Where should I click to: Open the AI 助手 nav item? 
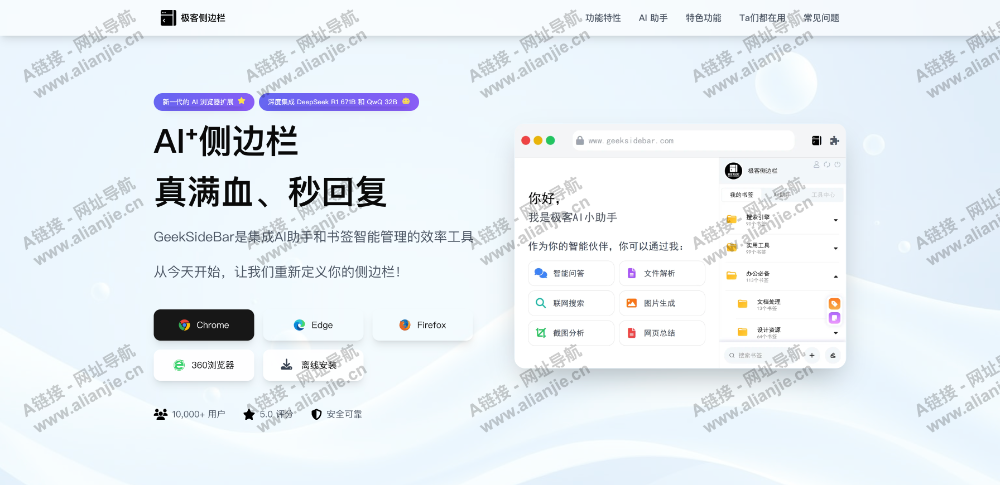[653, 18]
